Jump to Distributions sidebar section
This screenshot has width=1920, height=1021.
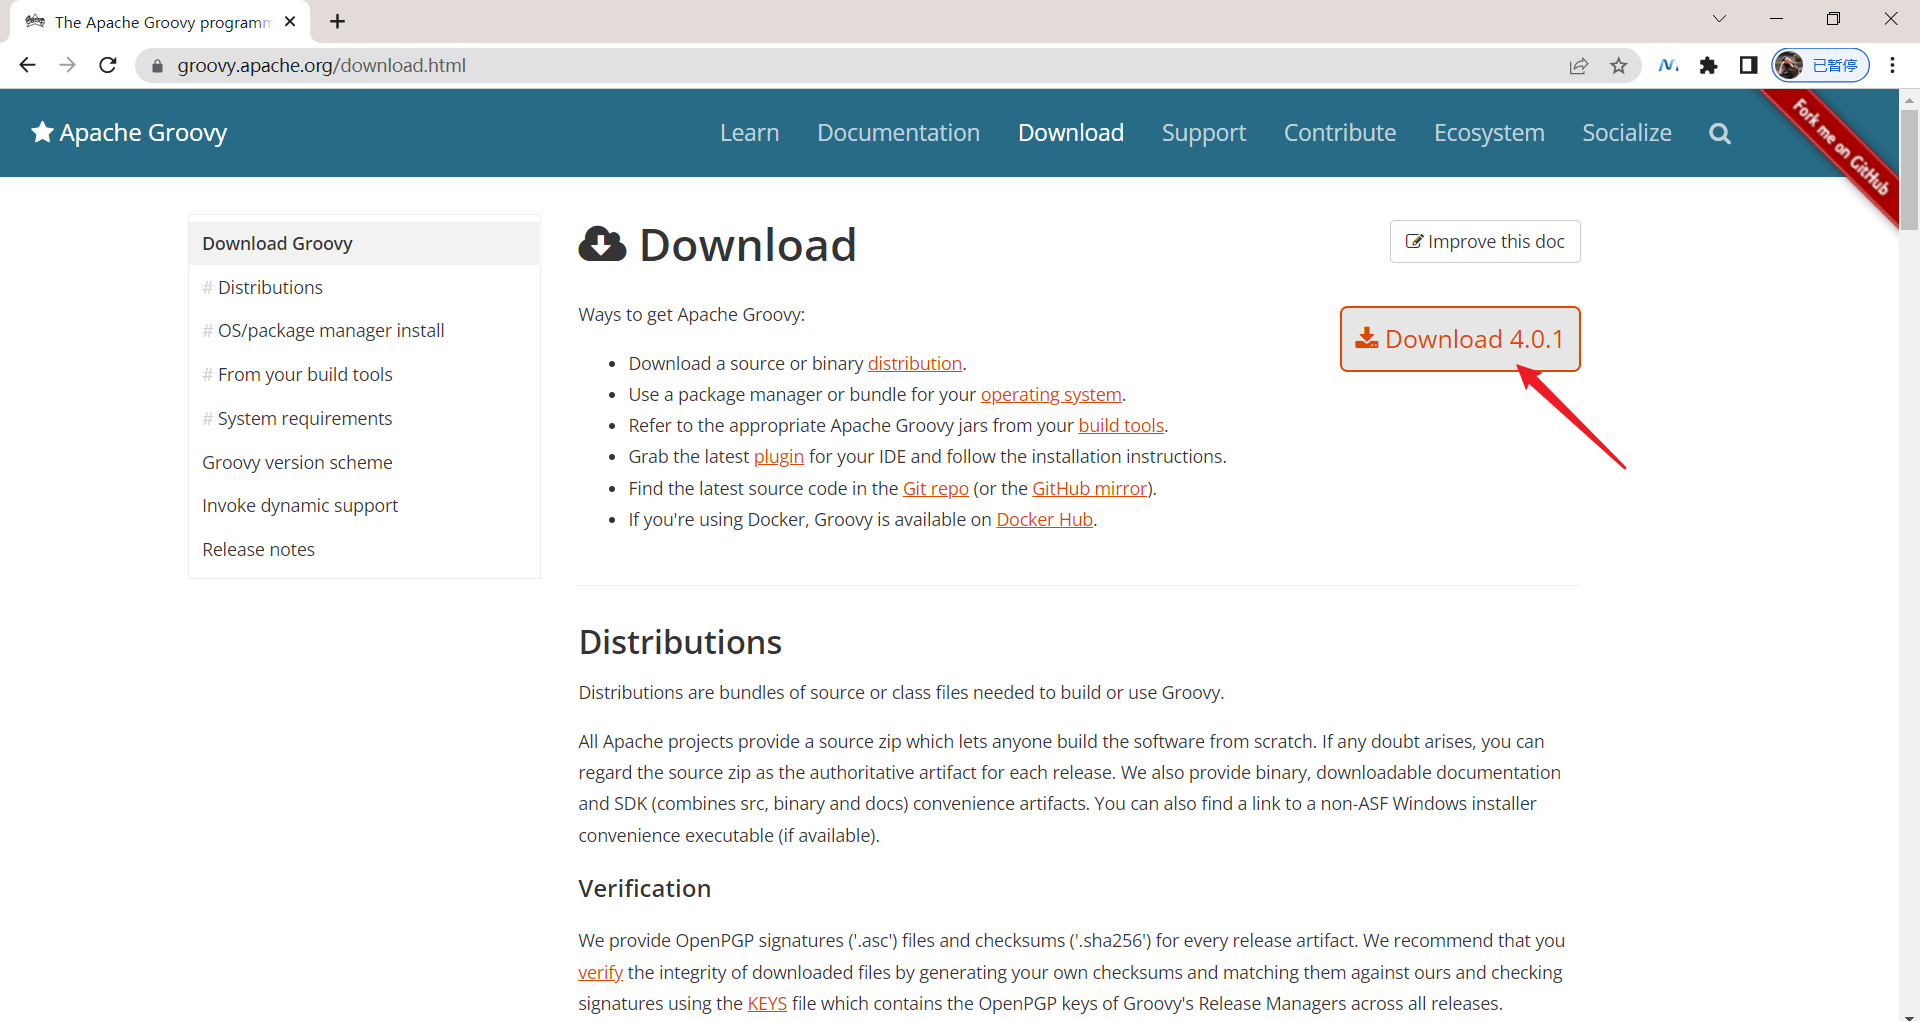point(270,288)
